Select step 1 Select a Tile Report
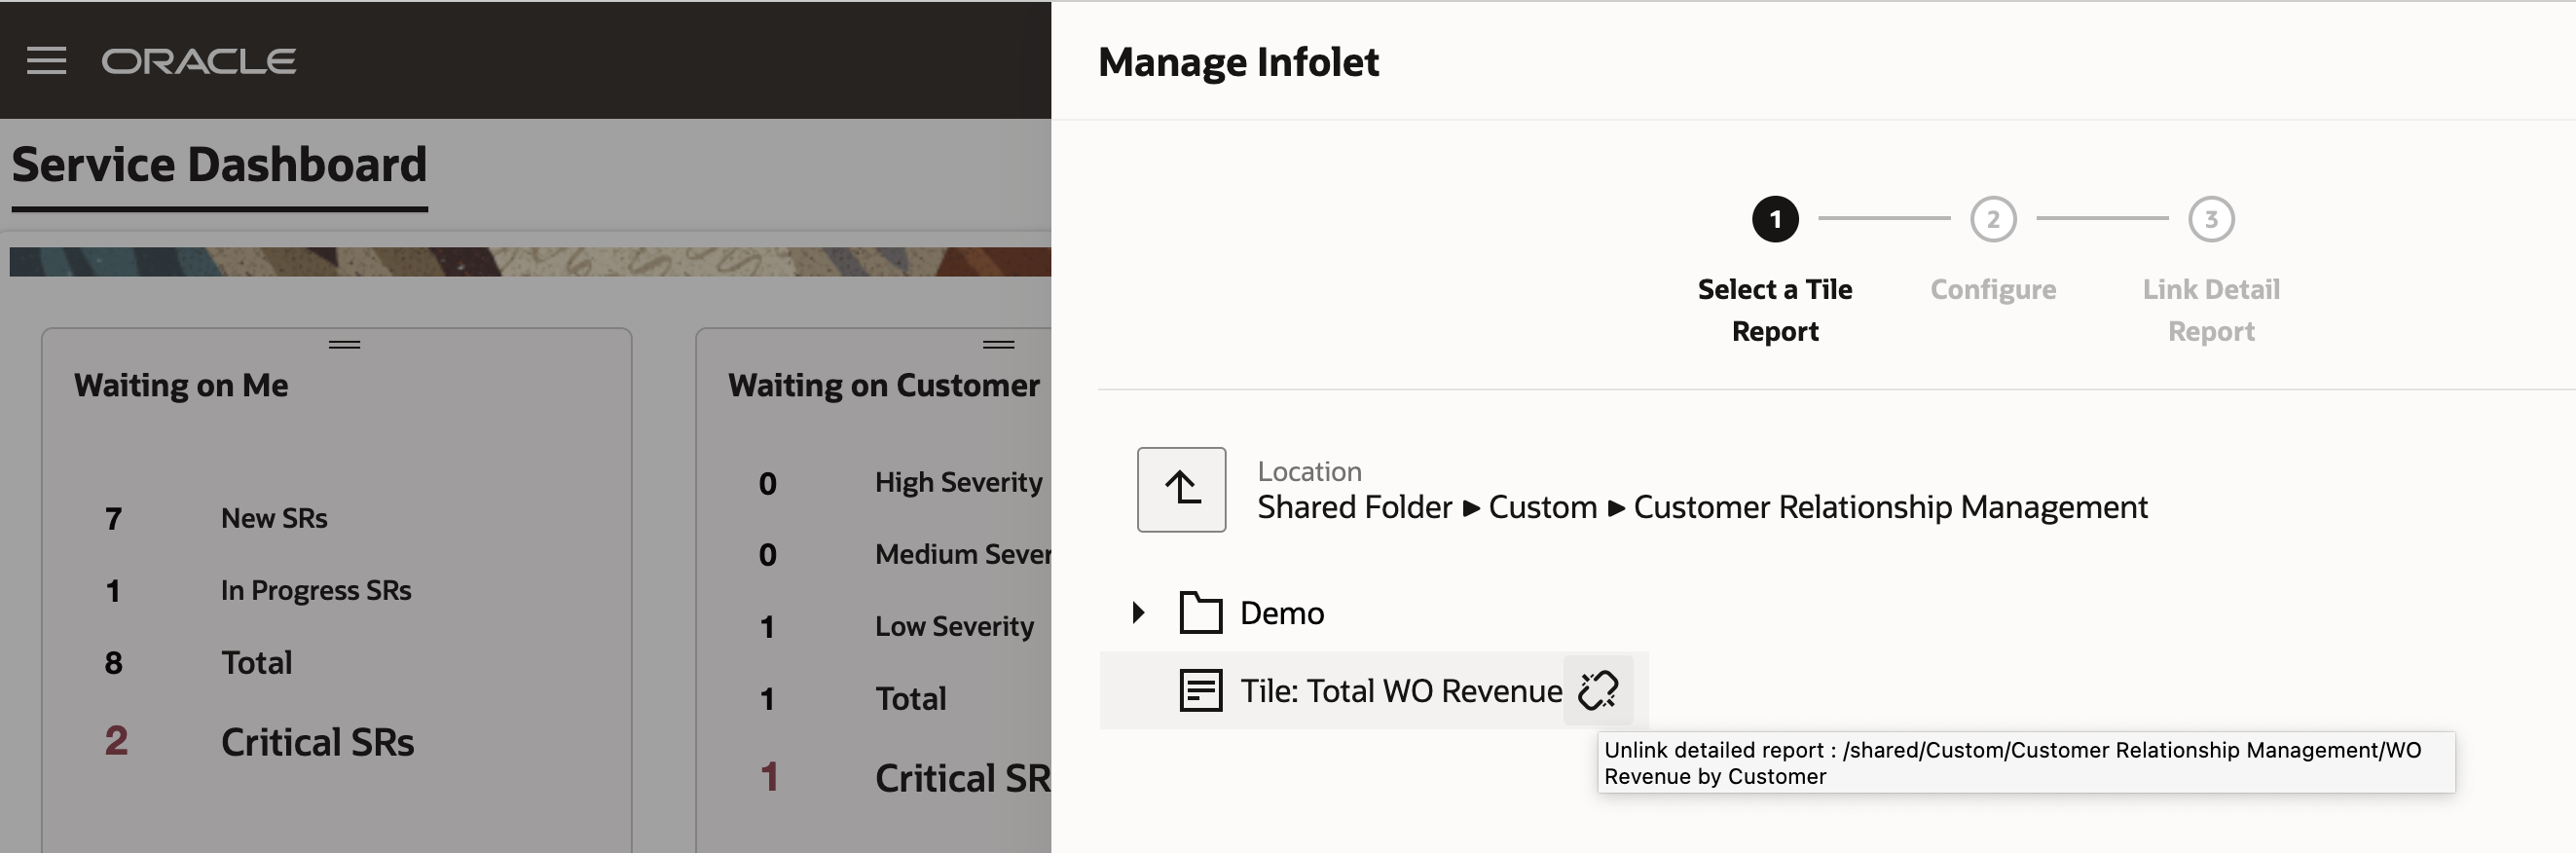The width and height of the screenshot is (2576, 853). click(1775, 219)
